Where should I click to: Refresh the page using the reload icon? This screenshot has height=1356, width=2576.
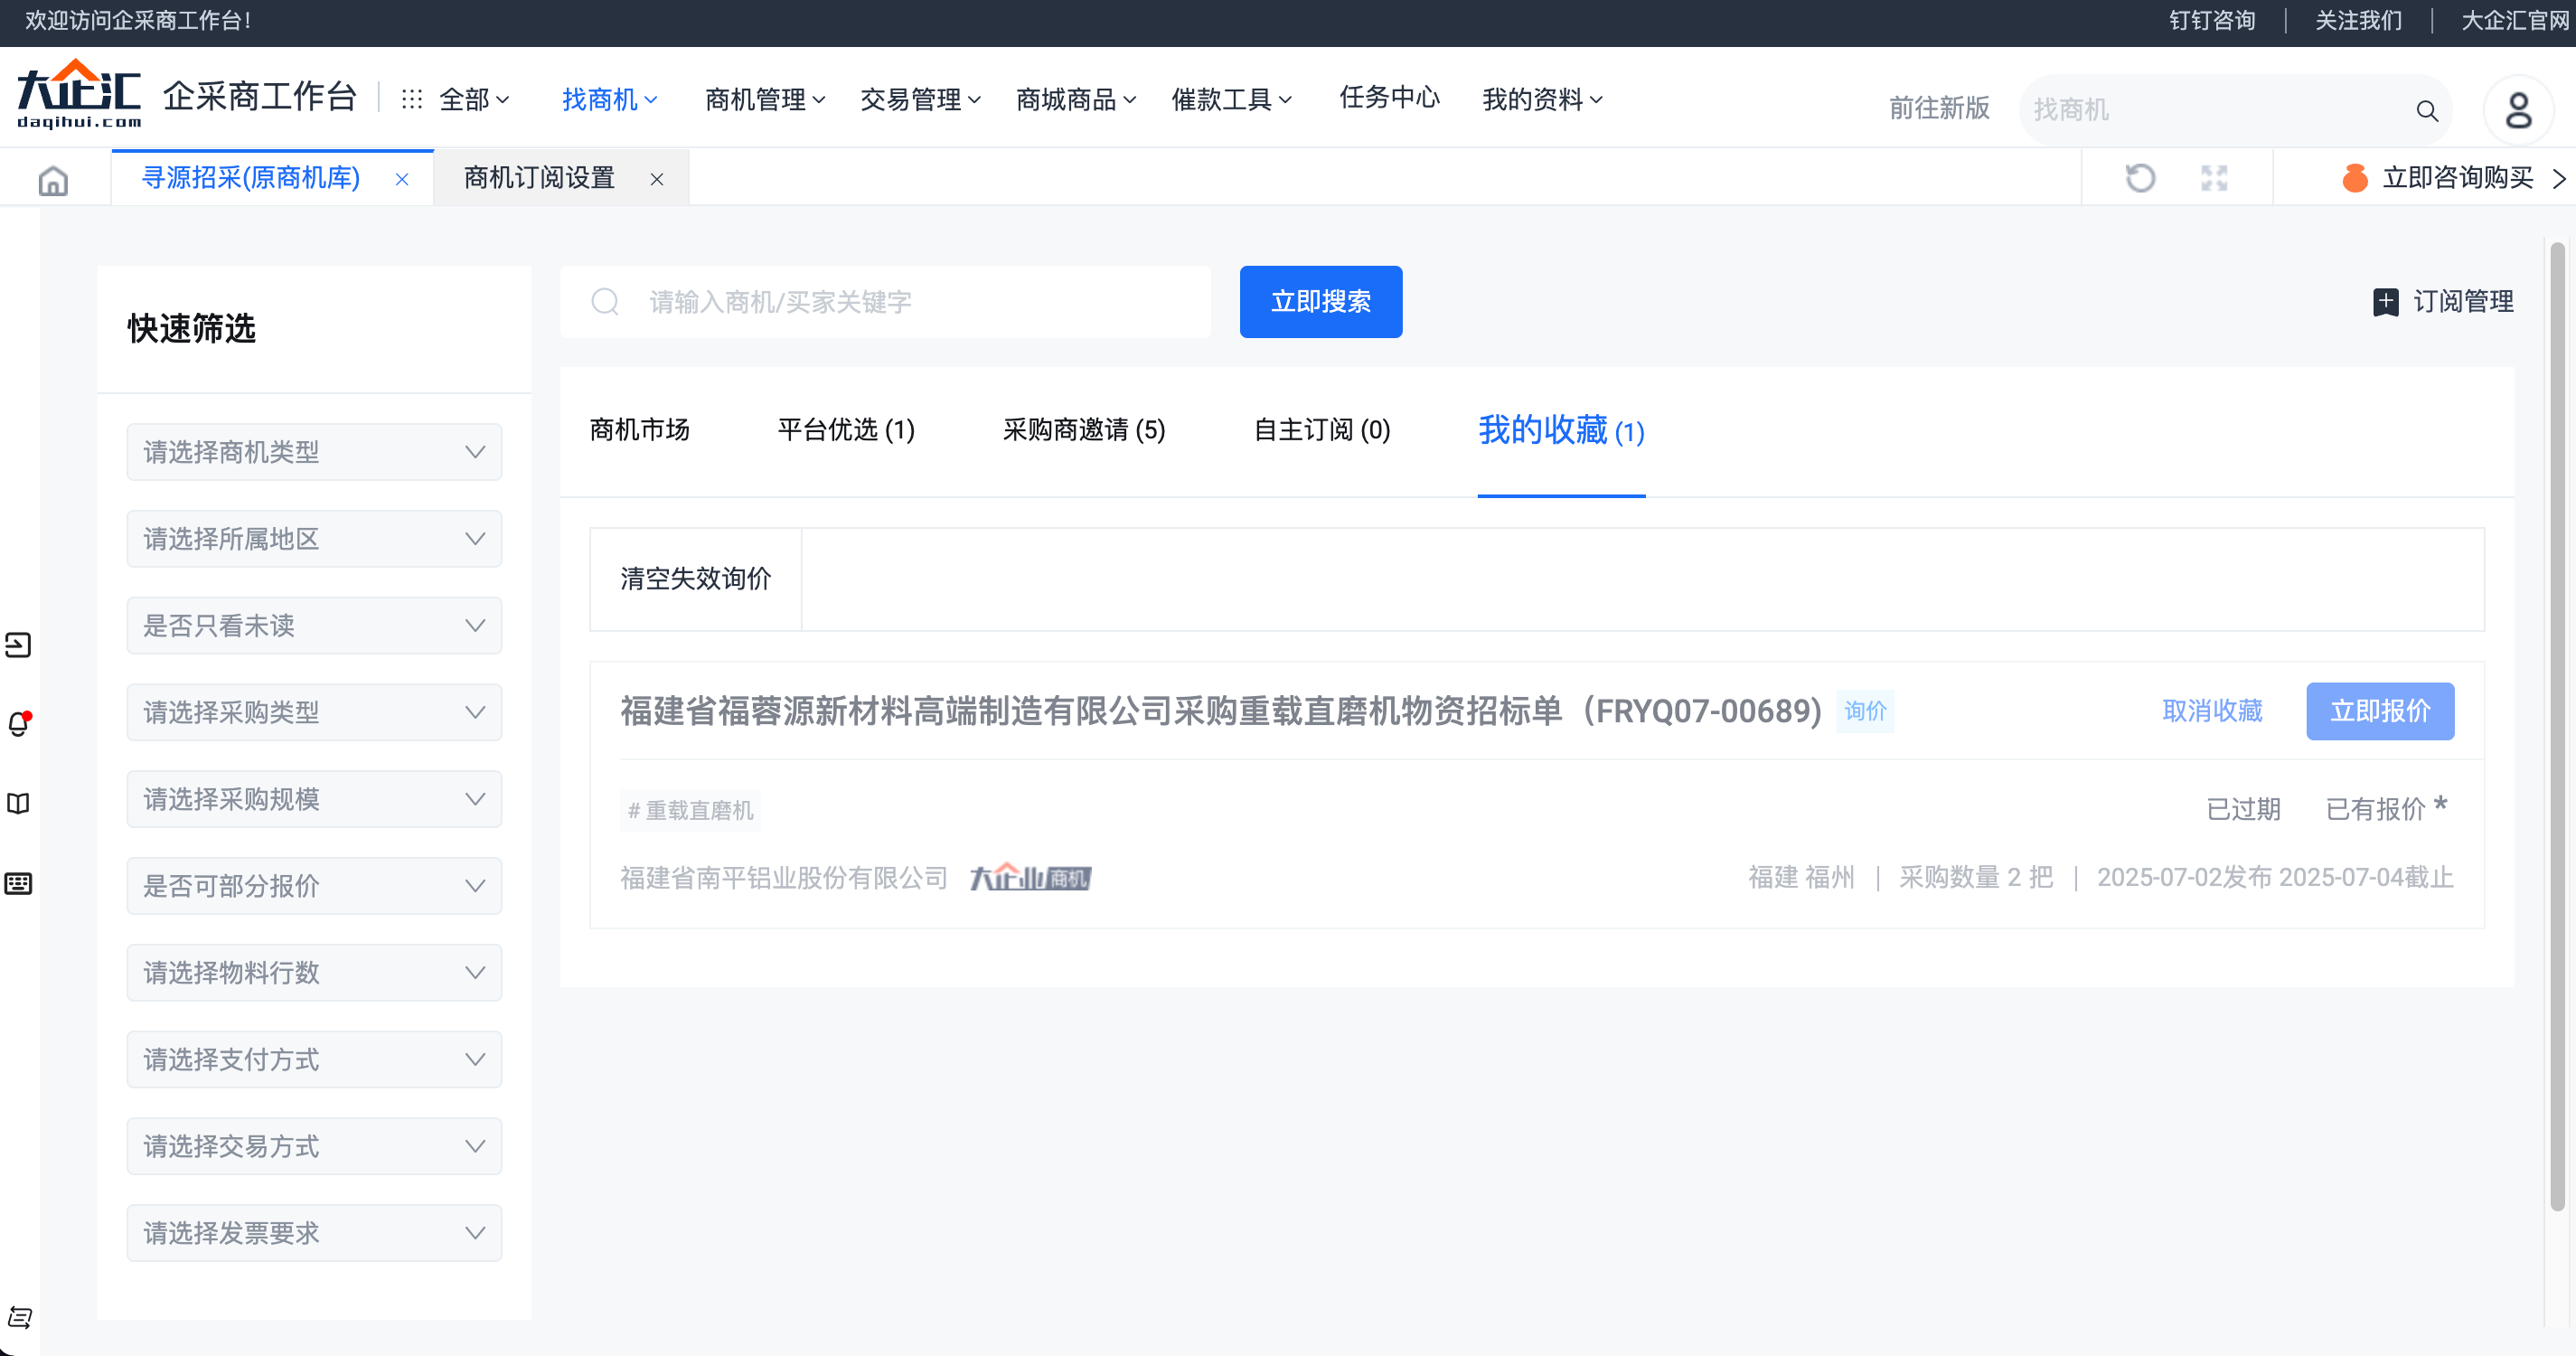tap(2141, 177)
